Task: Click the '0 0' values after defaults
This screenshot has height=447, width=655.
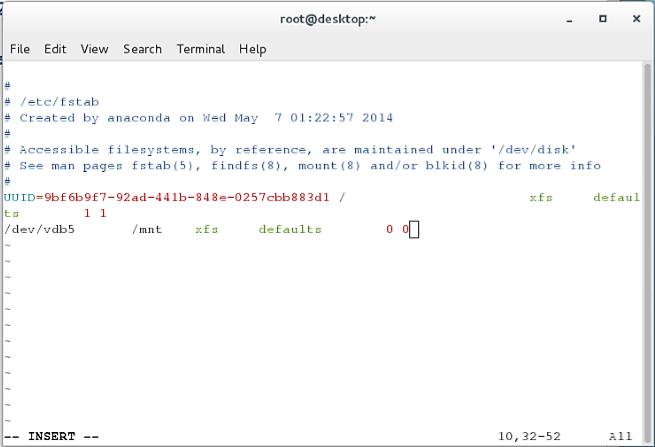Action: pyautogui.click(x=397, y=229)
